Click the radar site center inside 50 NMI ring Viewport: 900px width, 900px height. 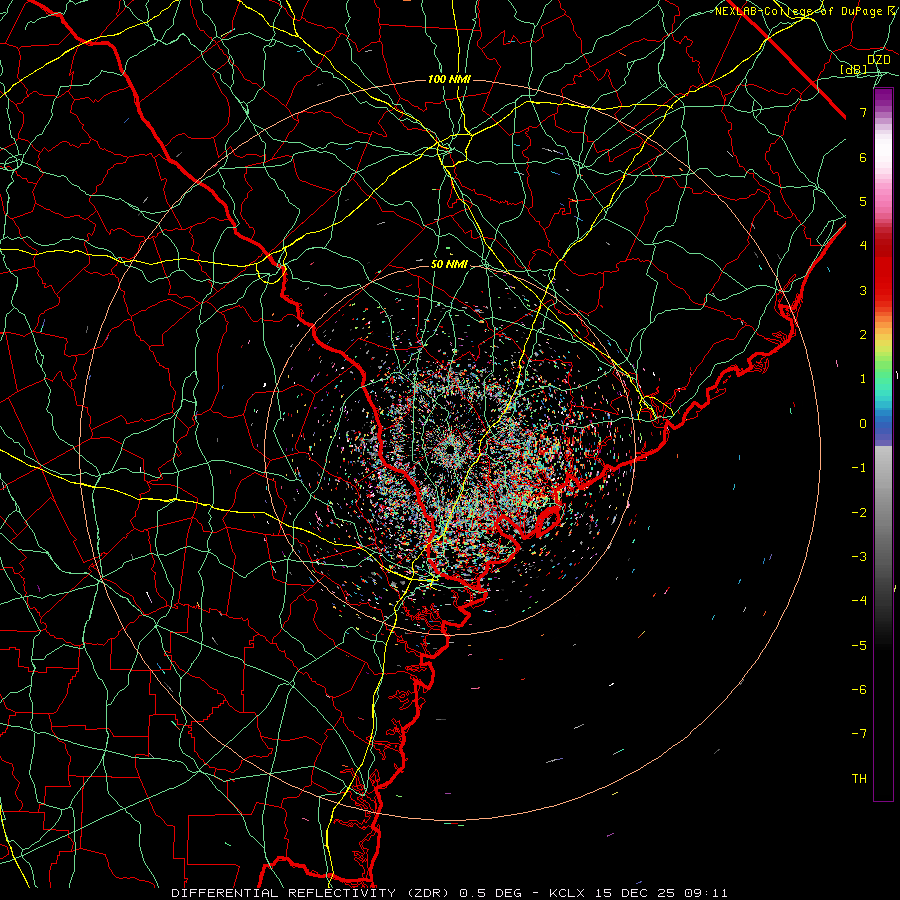click(x=449, y=448)
